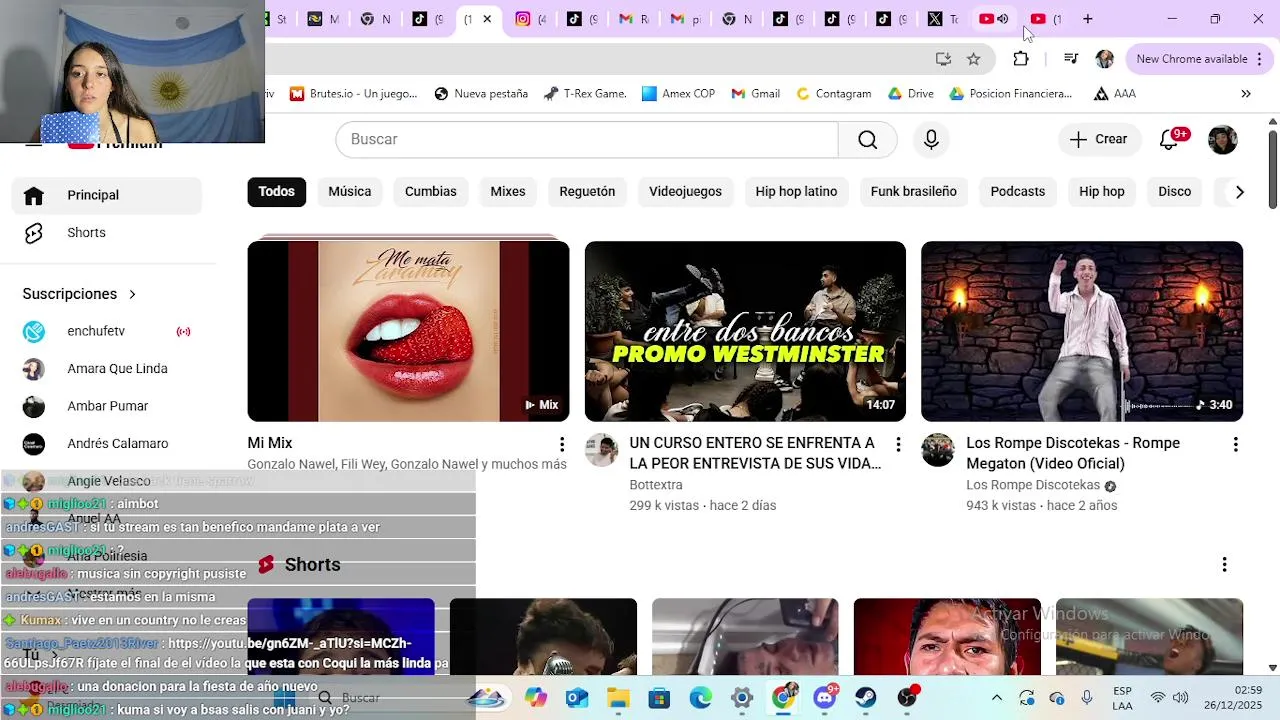This screenshot has width=1280, height=720.
Task: Select the Funk brasileño chip
Action: (x=914, y=192)
